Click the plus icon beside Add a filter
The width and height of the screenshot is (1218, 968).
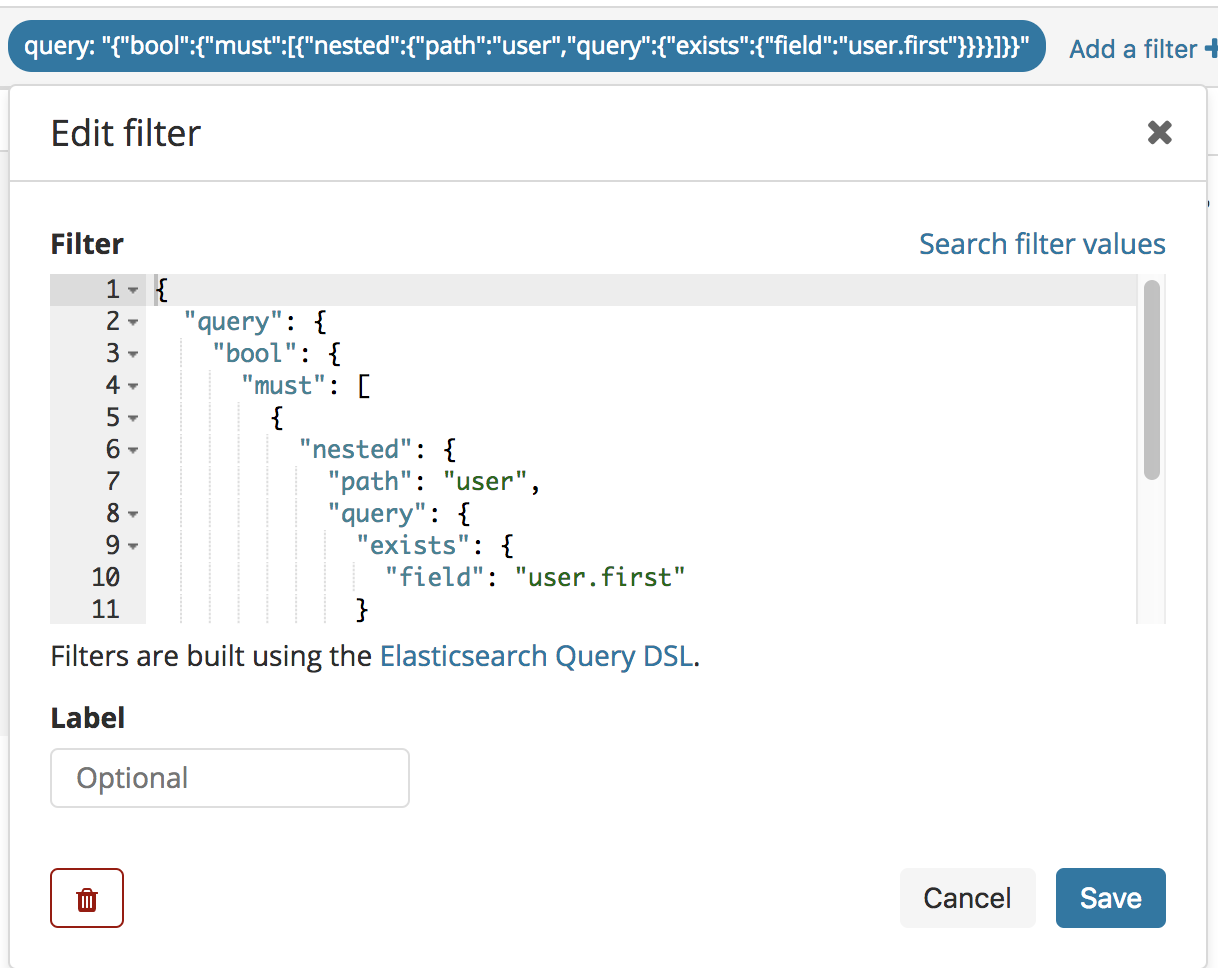[1211, 48]
